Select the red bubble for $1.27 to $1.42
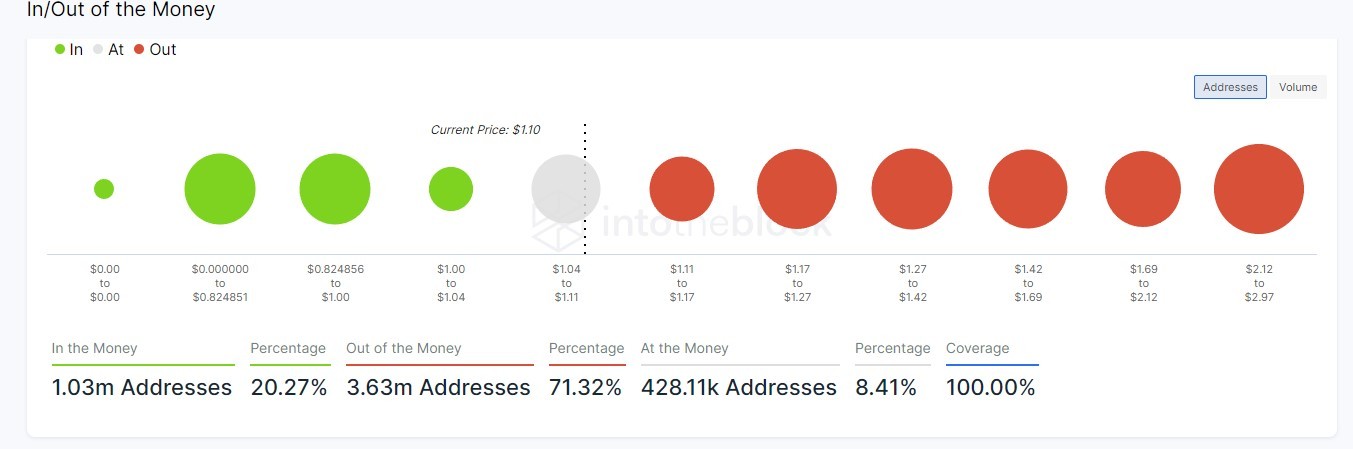This screenshot has height=449, width=1353. pos(912,189)
